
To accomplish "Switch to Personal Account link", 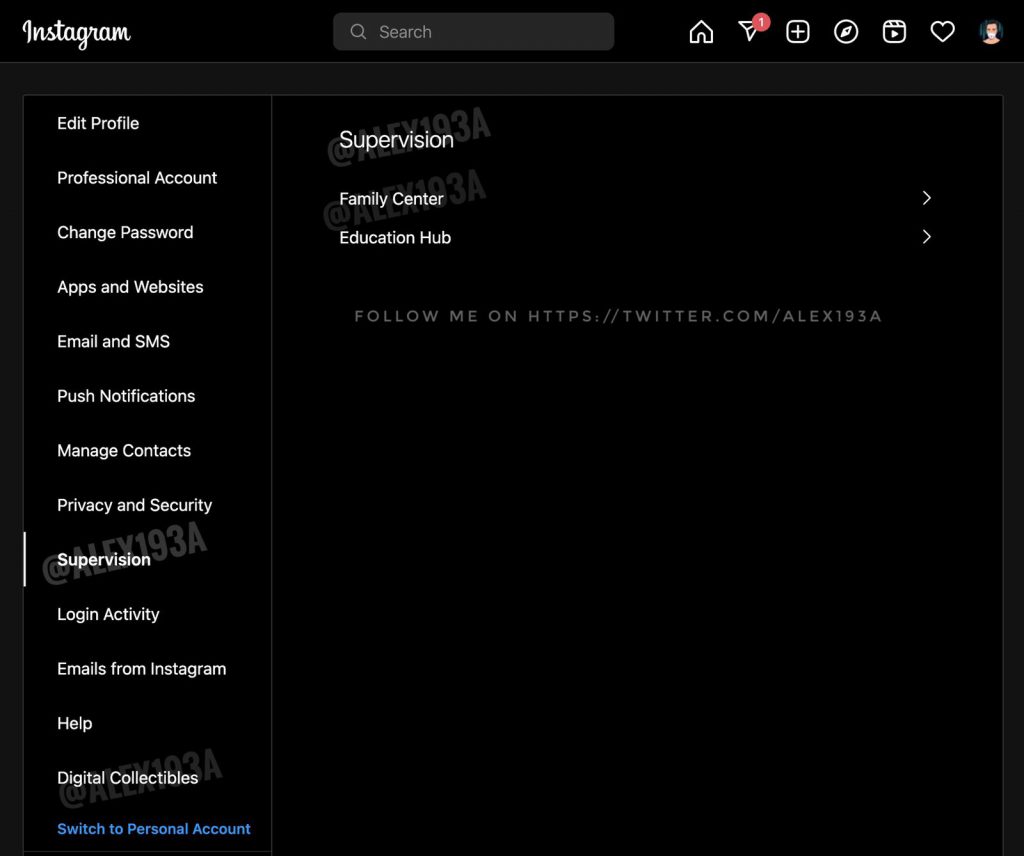I will click(x=154, y=829).
